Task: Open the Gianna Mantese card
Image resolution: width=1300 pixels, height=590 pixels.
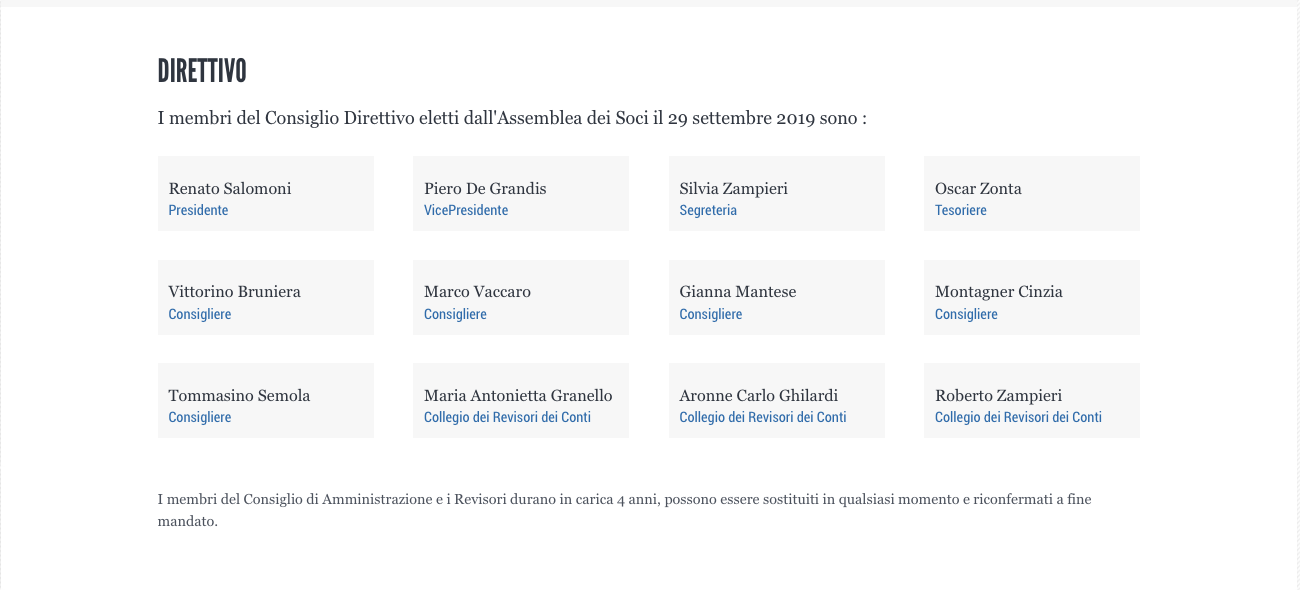Action: 777,297
